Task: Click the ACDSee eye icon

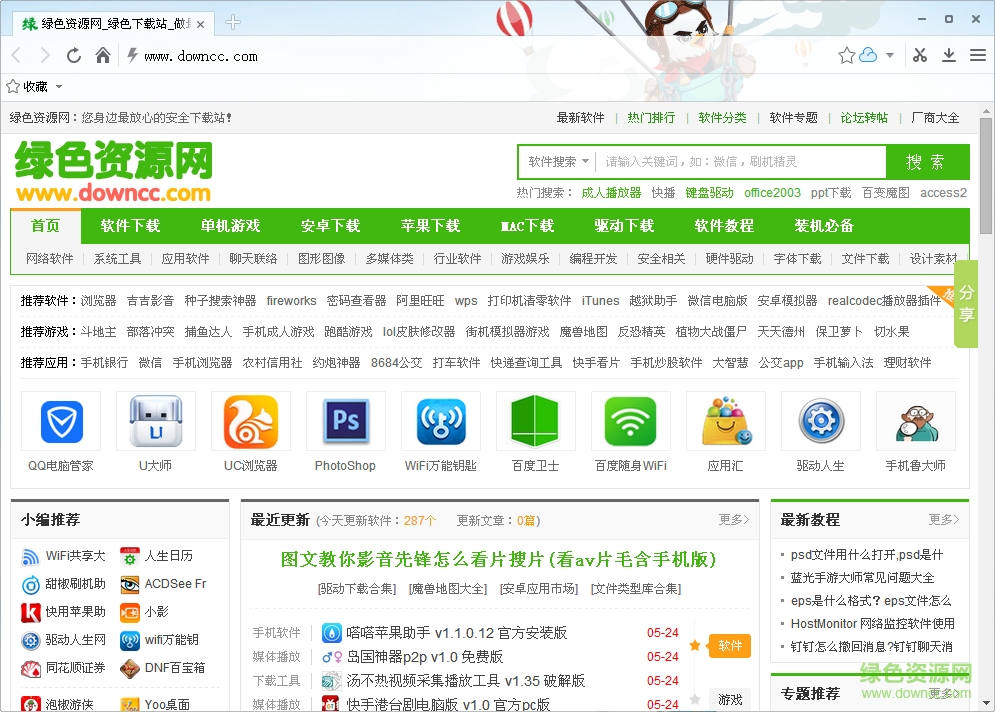Action: [129, 584]
